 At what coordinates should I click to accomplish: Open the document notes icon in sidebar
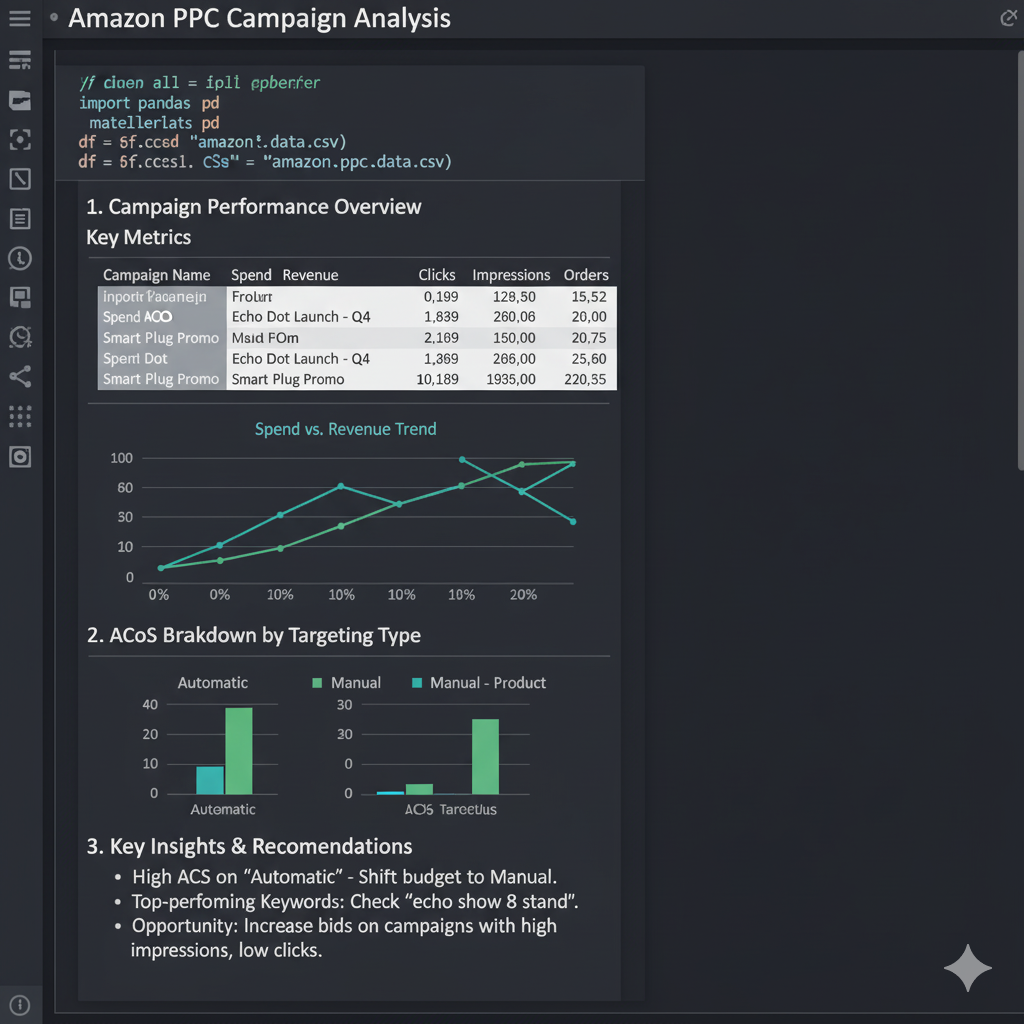(x=20, y=218)
